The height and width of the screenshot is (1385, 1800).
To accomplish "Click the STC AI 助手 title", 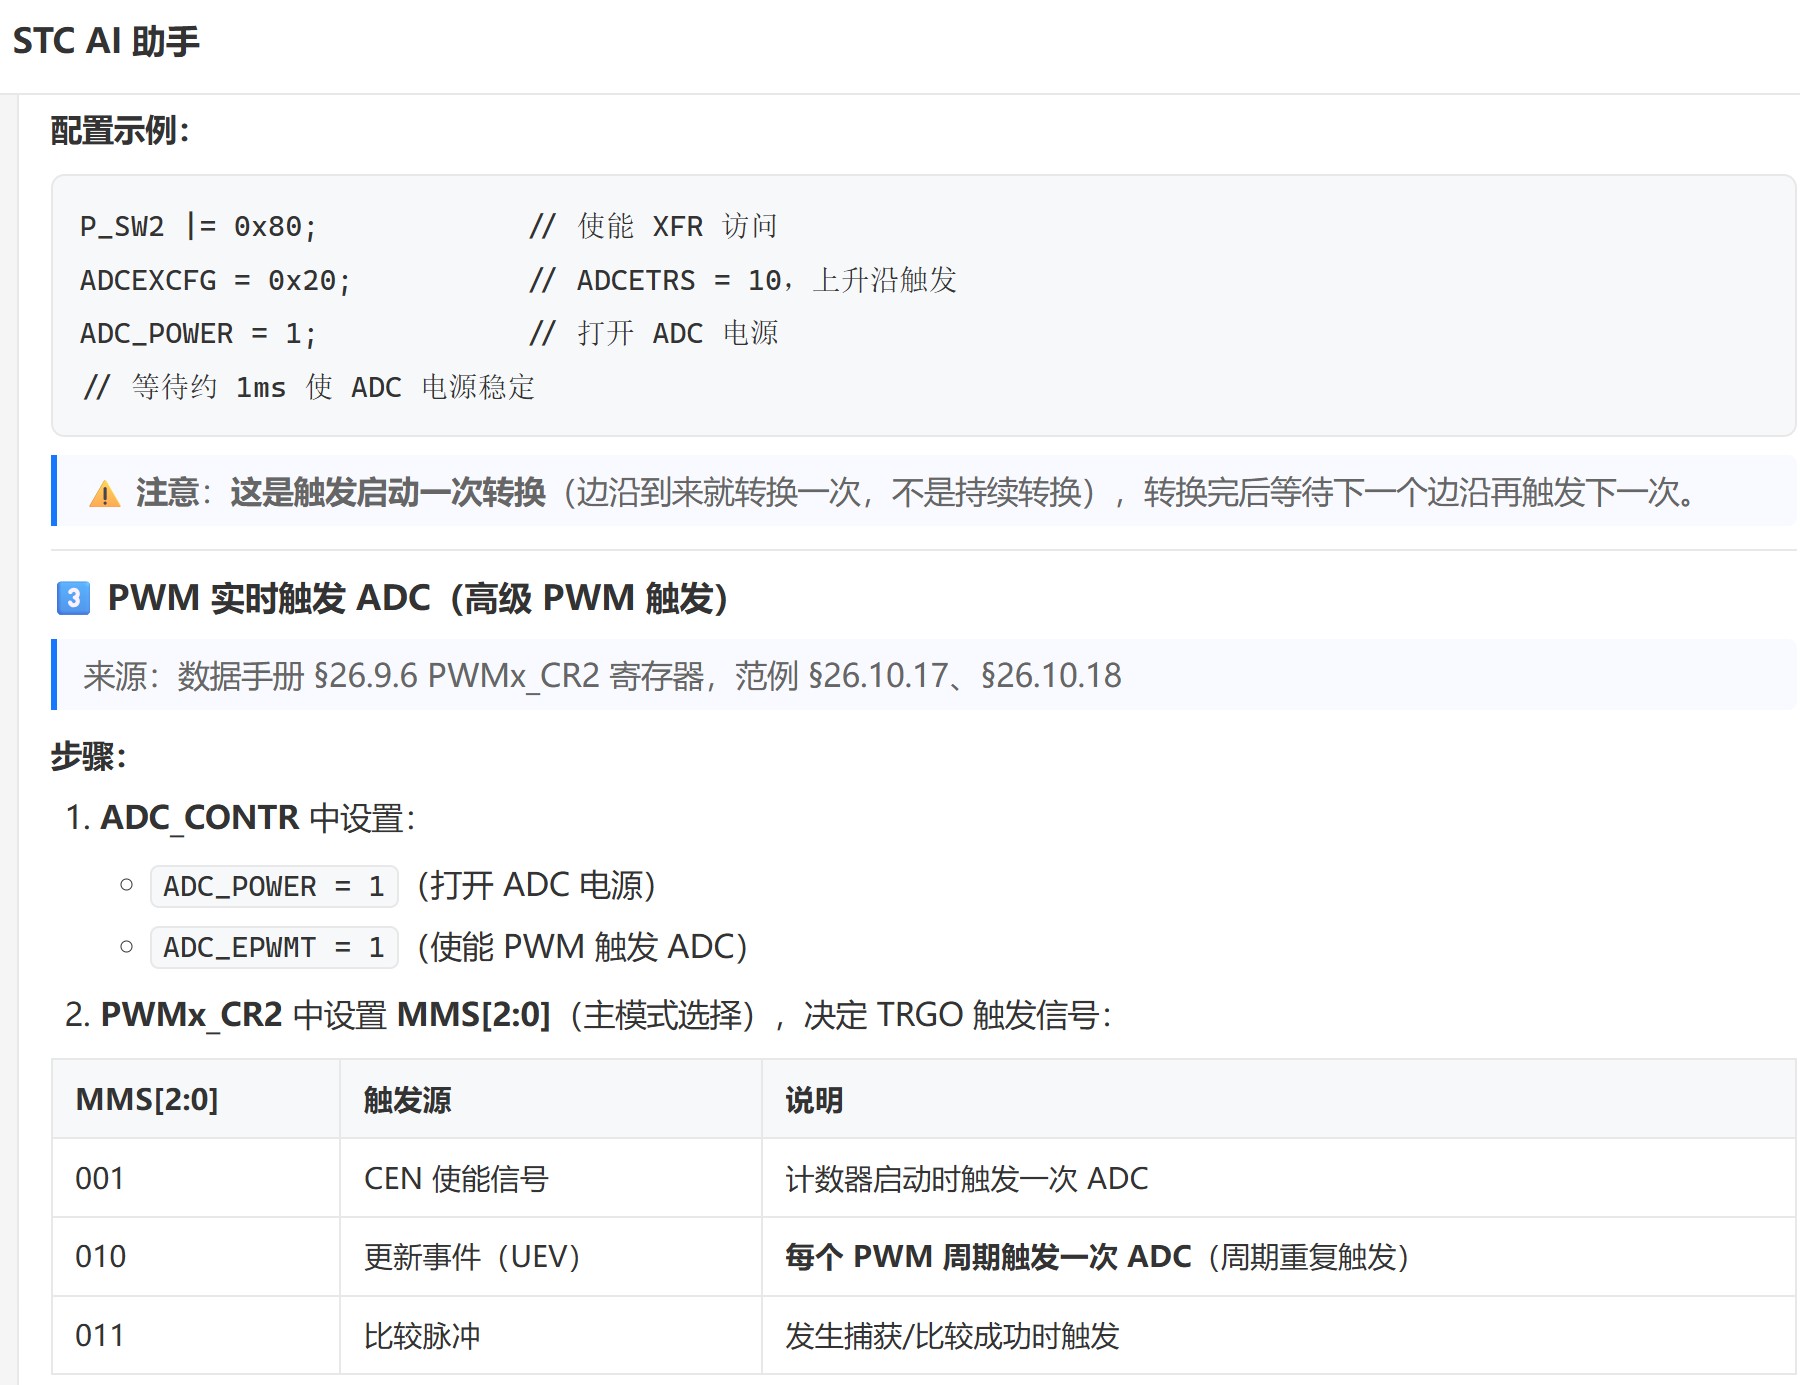I will [106, 41].
